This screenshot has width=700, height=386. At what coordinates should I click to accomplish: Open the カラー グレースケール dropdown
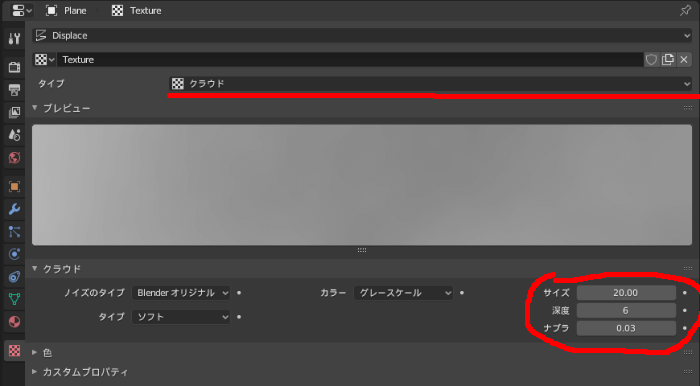[404, 293]
